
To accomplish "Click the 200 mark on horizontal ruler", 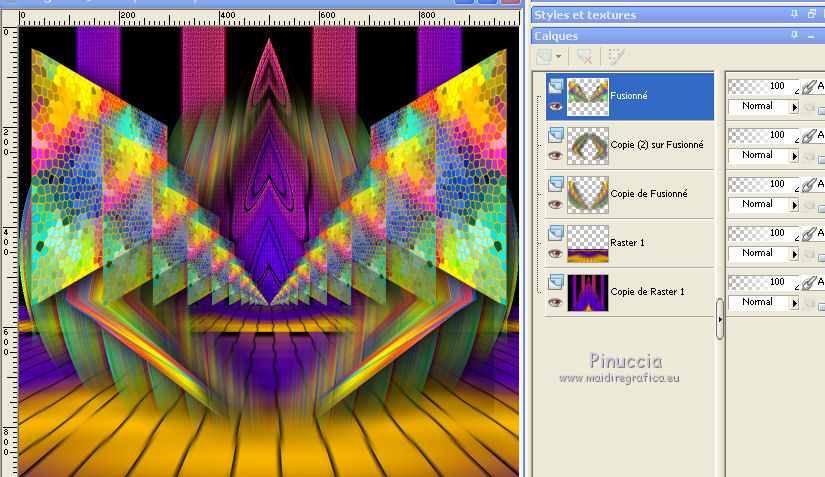I will (127, 15).
